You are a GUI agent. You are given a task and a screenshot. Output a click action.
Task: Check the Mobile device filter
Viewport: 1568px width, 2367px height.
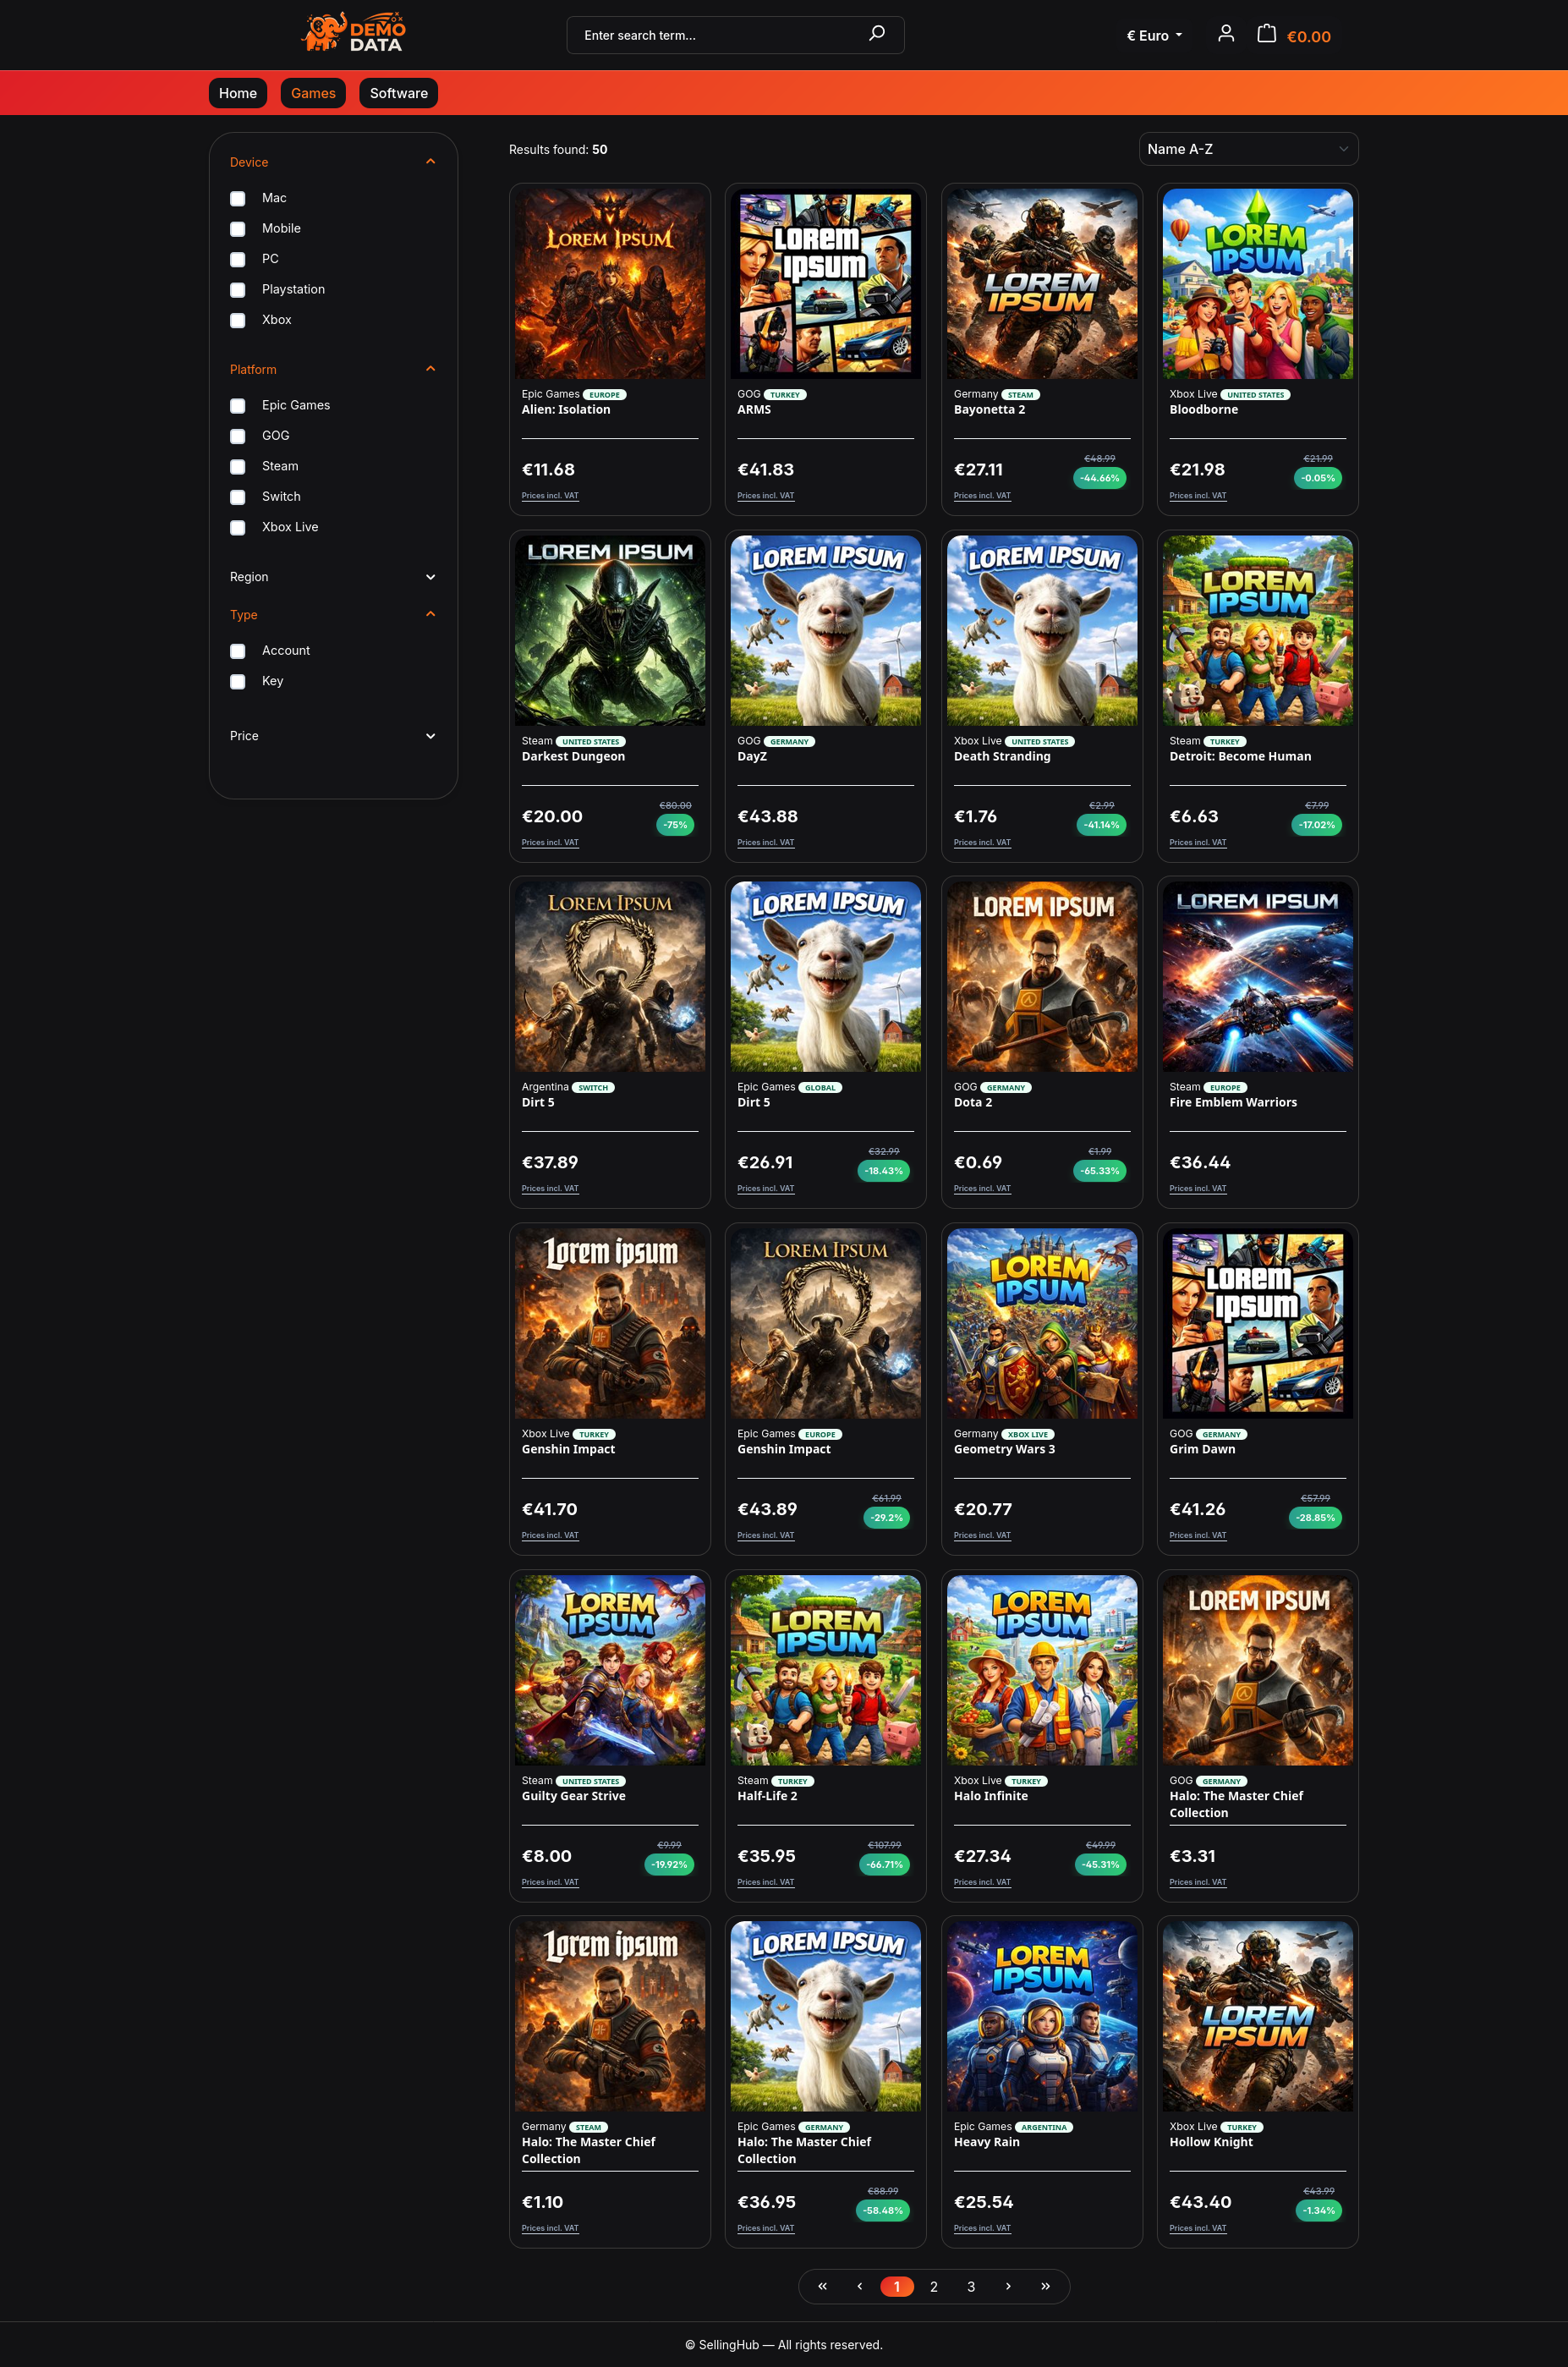click(x=238, y=229)
